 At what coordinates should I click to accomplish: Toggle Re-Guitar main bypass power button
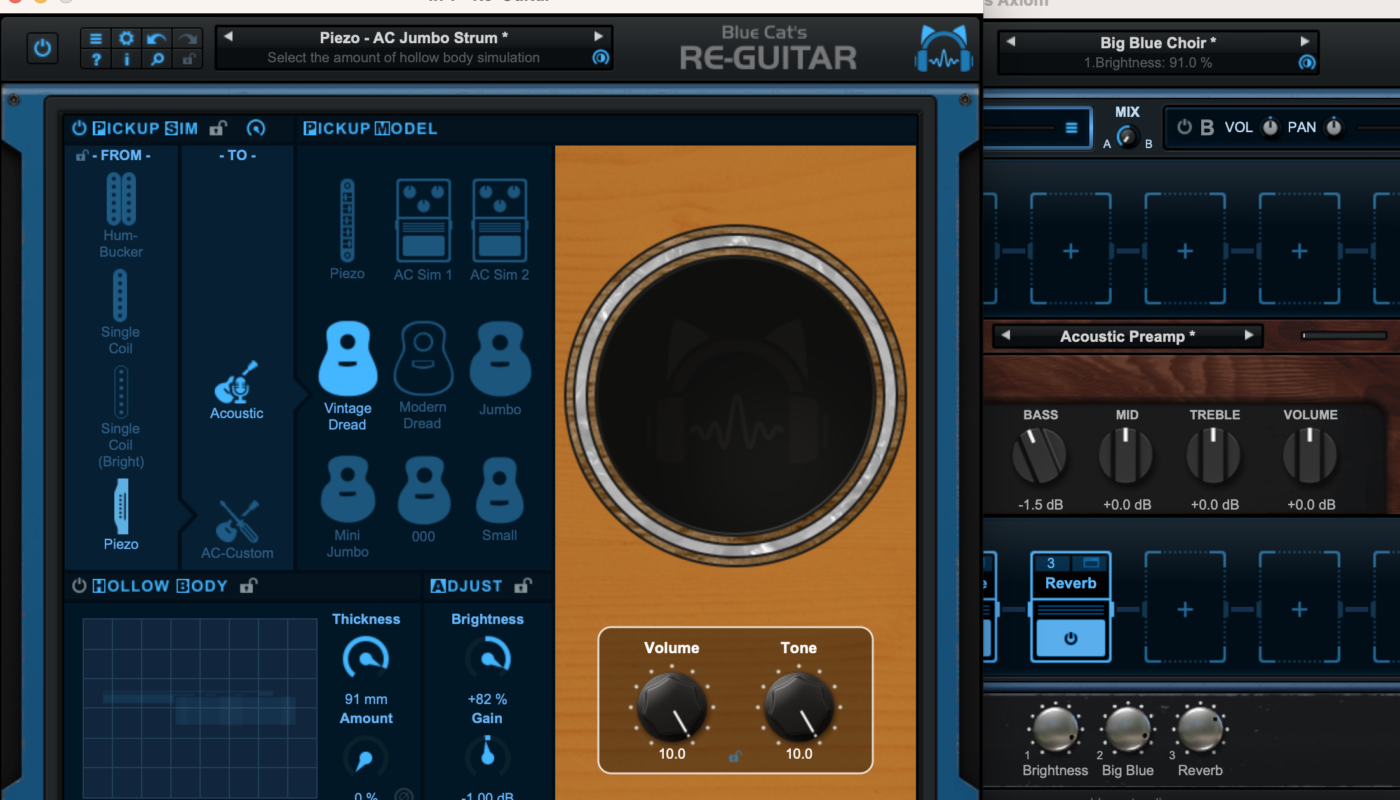(42, 48)
